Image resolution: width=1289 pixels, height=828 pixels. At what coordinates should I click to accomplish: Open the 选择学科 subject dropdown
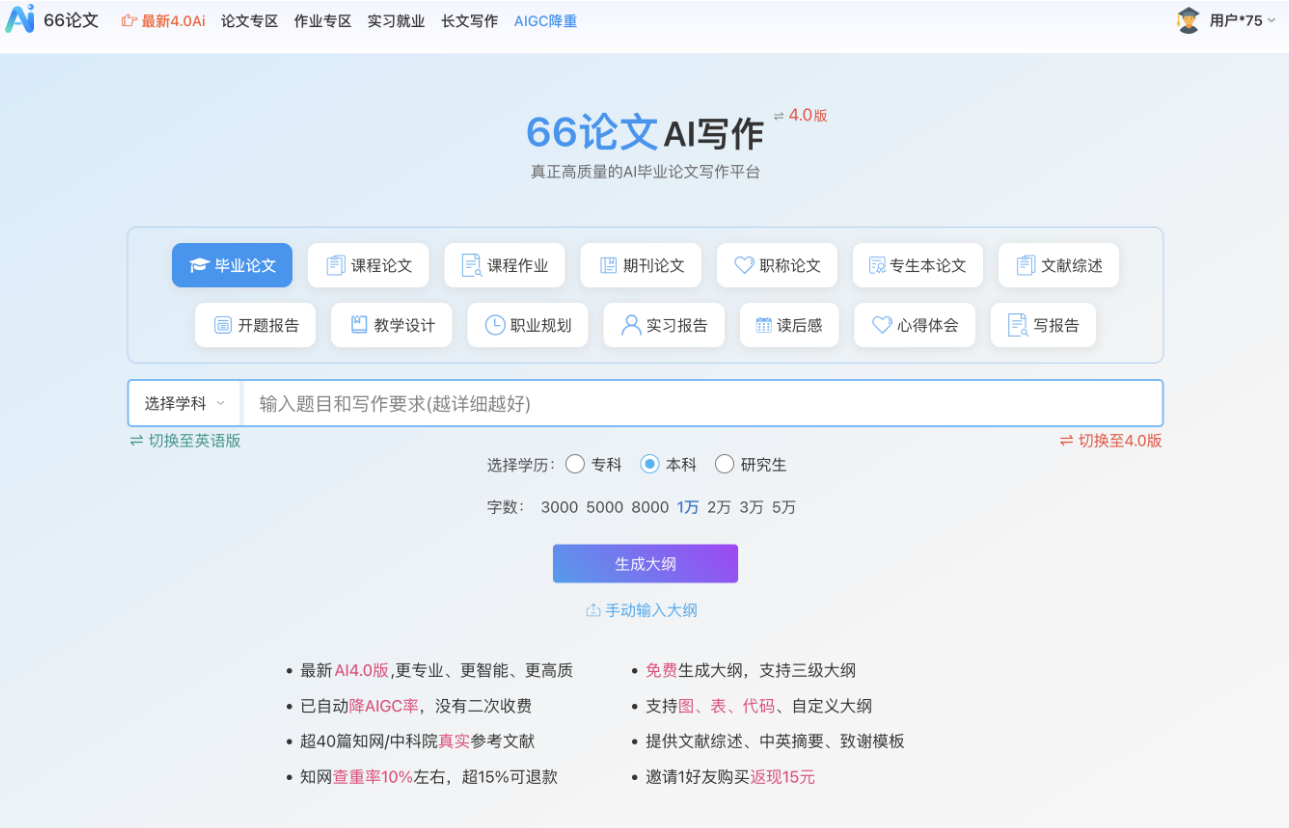click(x=185, y=403)
